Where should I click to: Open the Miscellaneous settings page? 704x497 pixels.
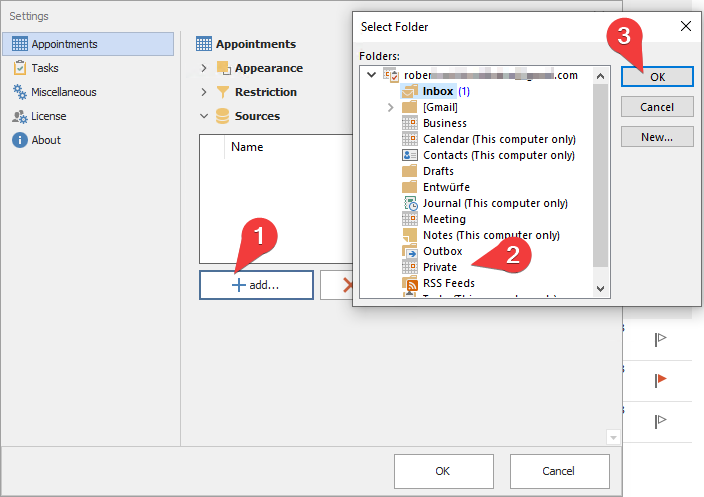(x=64, y=92)
